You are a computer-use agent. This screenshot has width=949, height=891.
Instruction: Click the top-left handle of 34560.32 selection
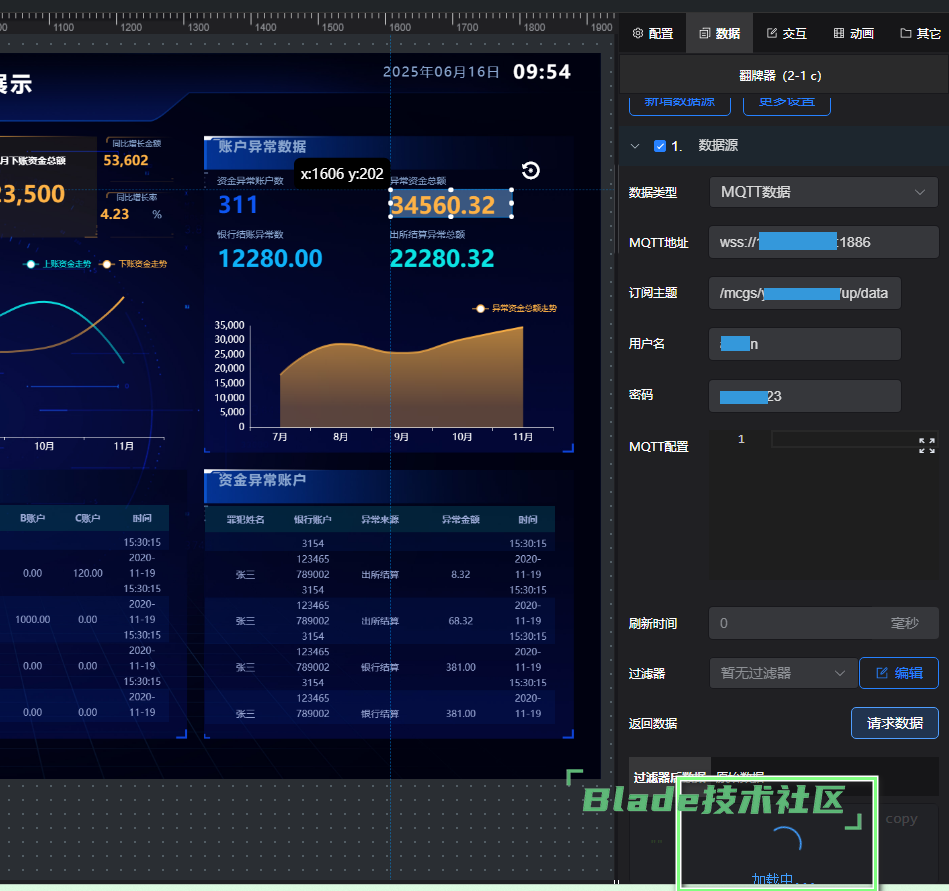[390, 190]
